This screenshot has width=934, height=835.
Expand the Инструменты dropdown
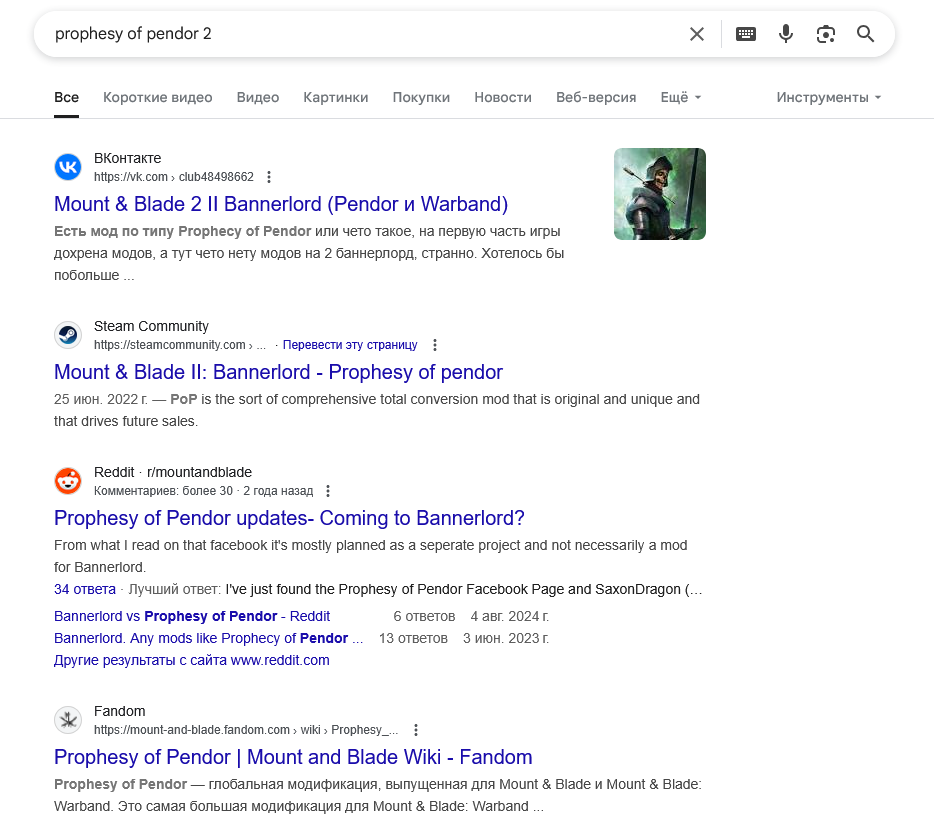pyautogui.click(x=829, y=97)
